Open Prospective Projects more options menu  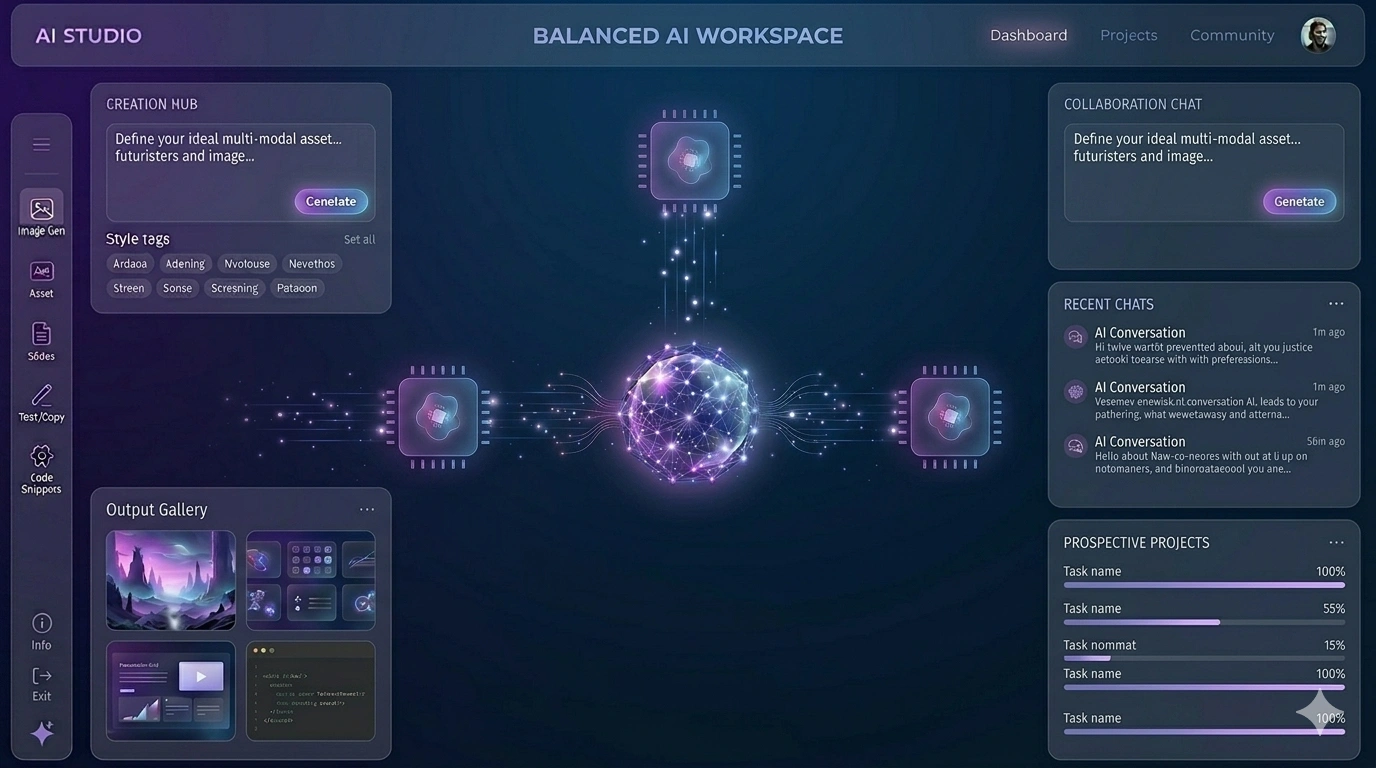1336,543
